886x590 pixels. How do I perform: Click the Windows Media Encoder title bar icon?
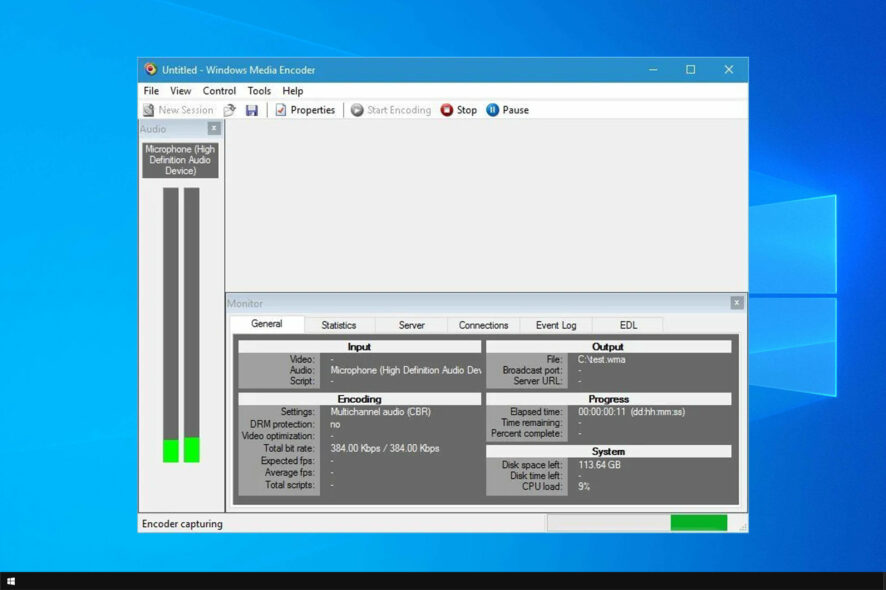[x=150, y=69]
